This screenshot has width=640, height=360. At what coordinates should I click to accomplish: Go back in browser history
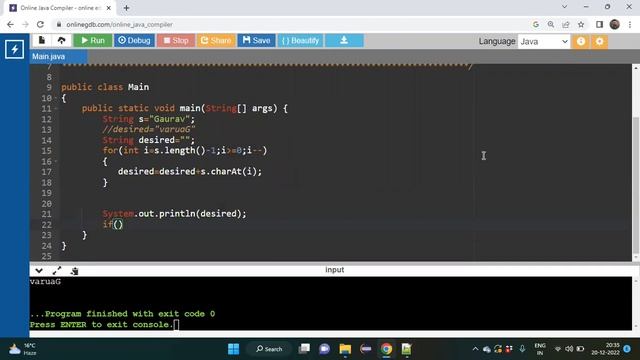click(10, 24)
